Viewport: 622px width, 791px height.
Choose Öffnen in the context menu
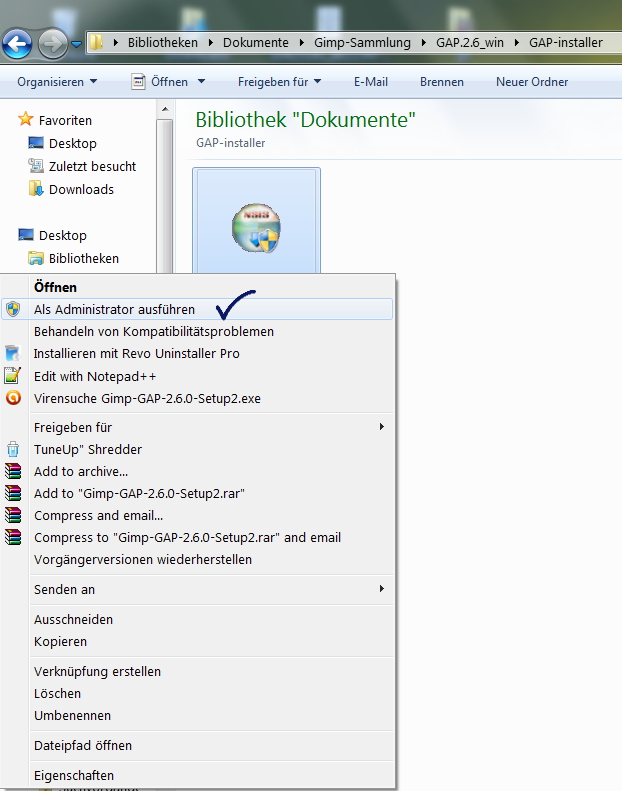[x=55, y=287]
